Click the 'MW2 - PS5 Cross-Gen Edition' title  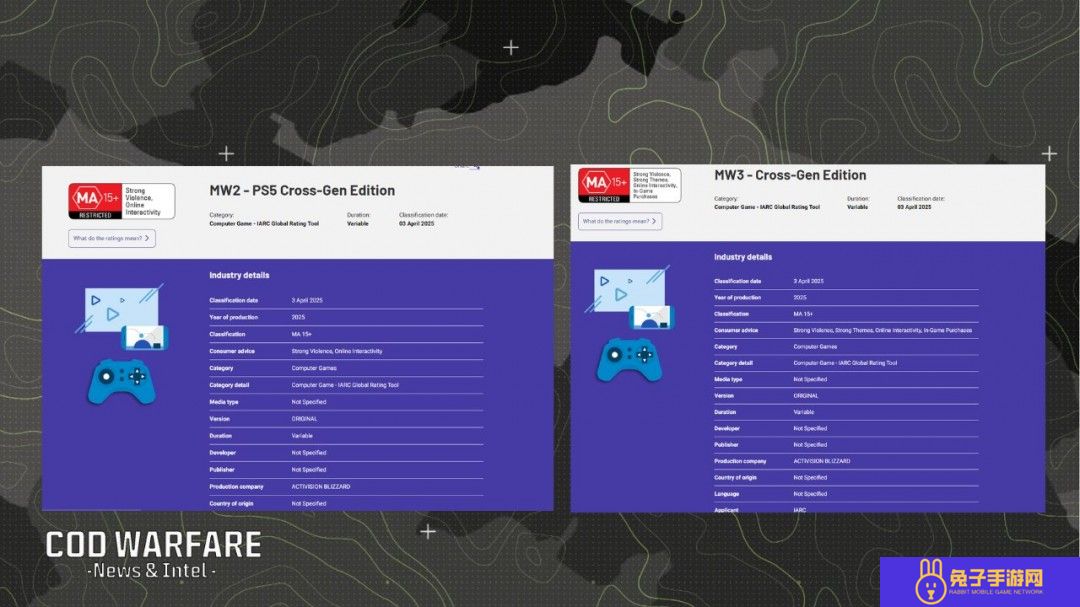(302, 190)
